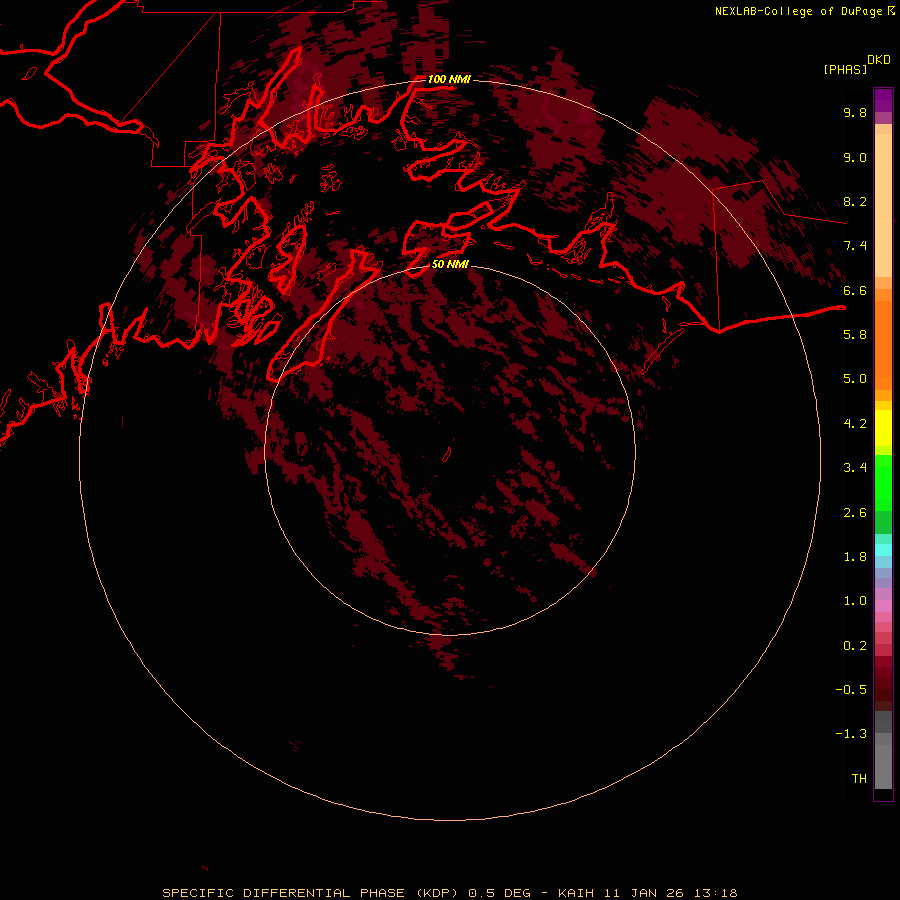The height and width of the screenshot is (900, 900).
Task: Click the TH label at the scale bottom
Action: coord(859,779)
